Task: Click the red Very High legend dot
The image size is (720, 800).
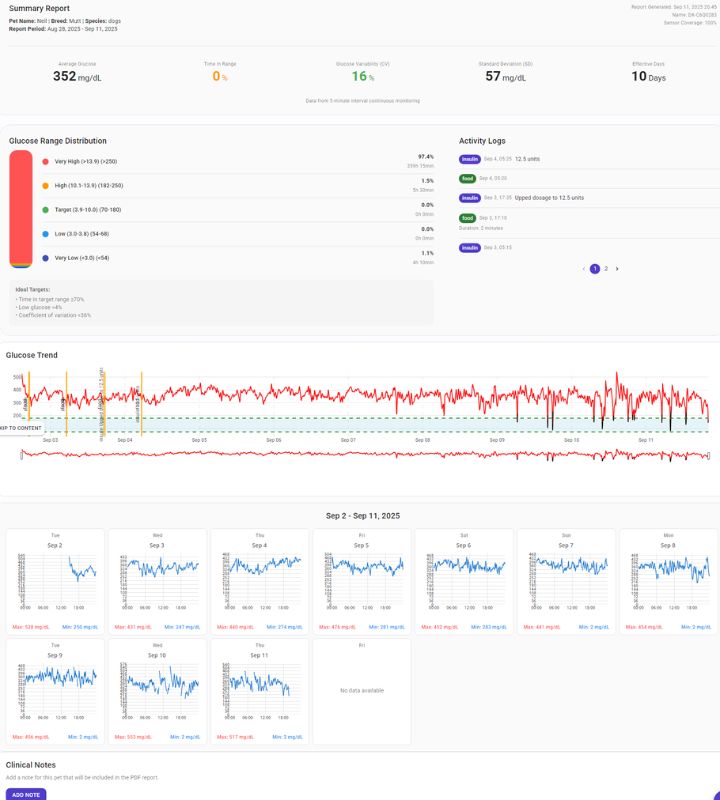Action: [x=45, y=161]
